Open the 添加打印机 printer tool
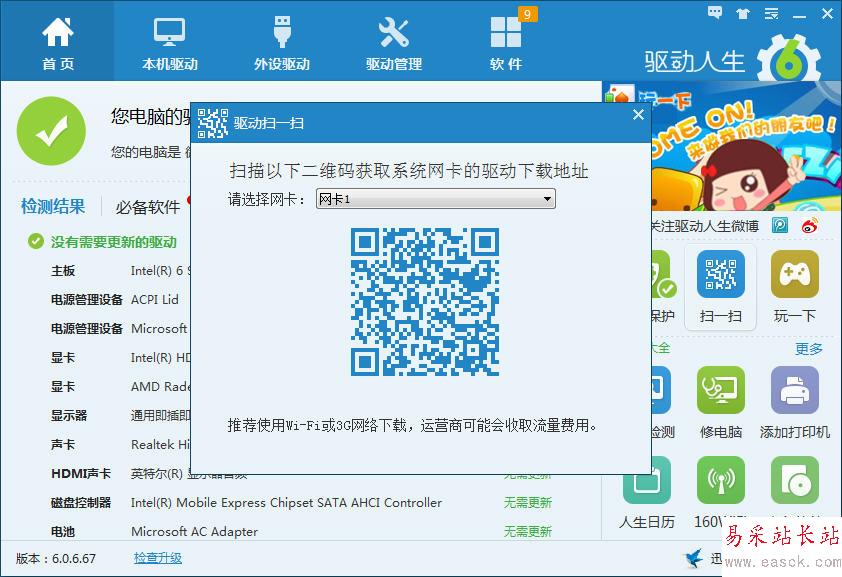842x577 pixels. click(795, 403)
